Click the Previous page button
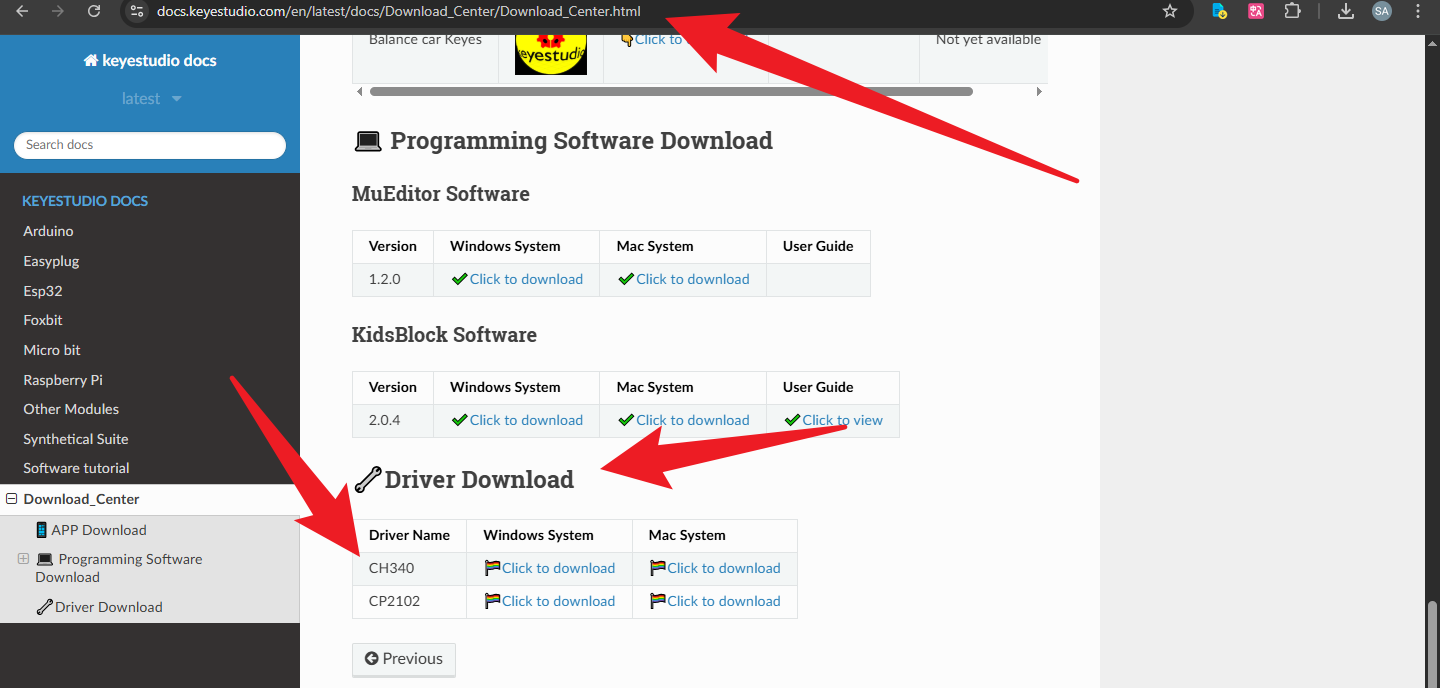The width and height of the screenshot is (1440, 688). click(x=404, y=659)
